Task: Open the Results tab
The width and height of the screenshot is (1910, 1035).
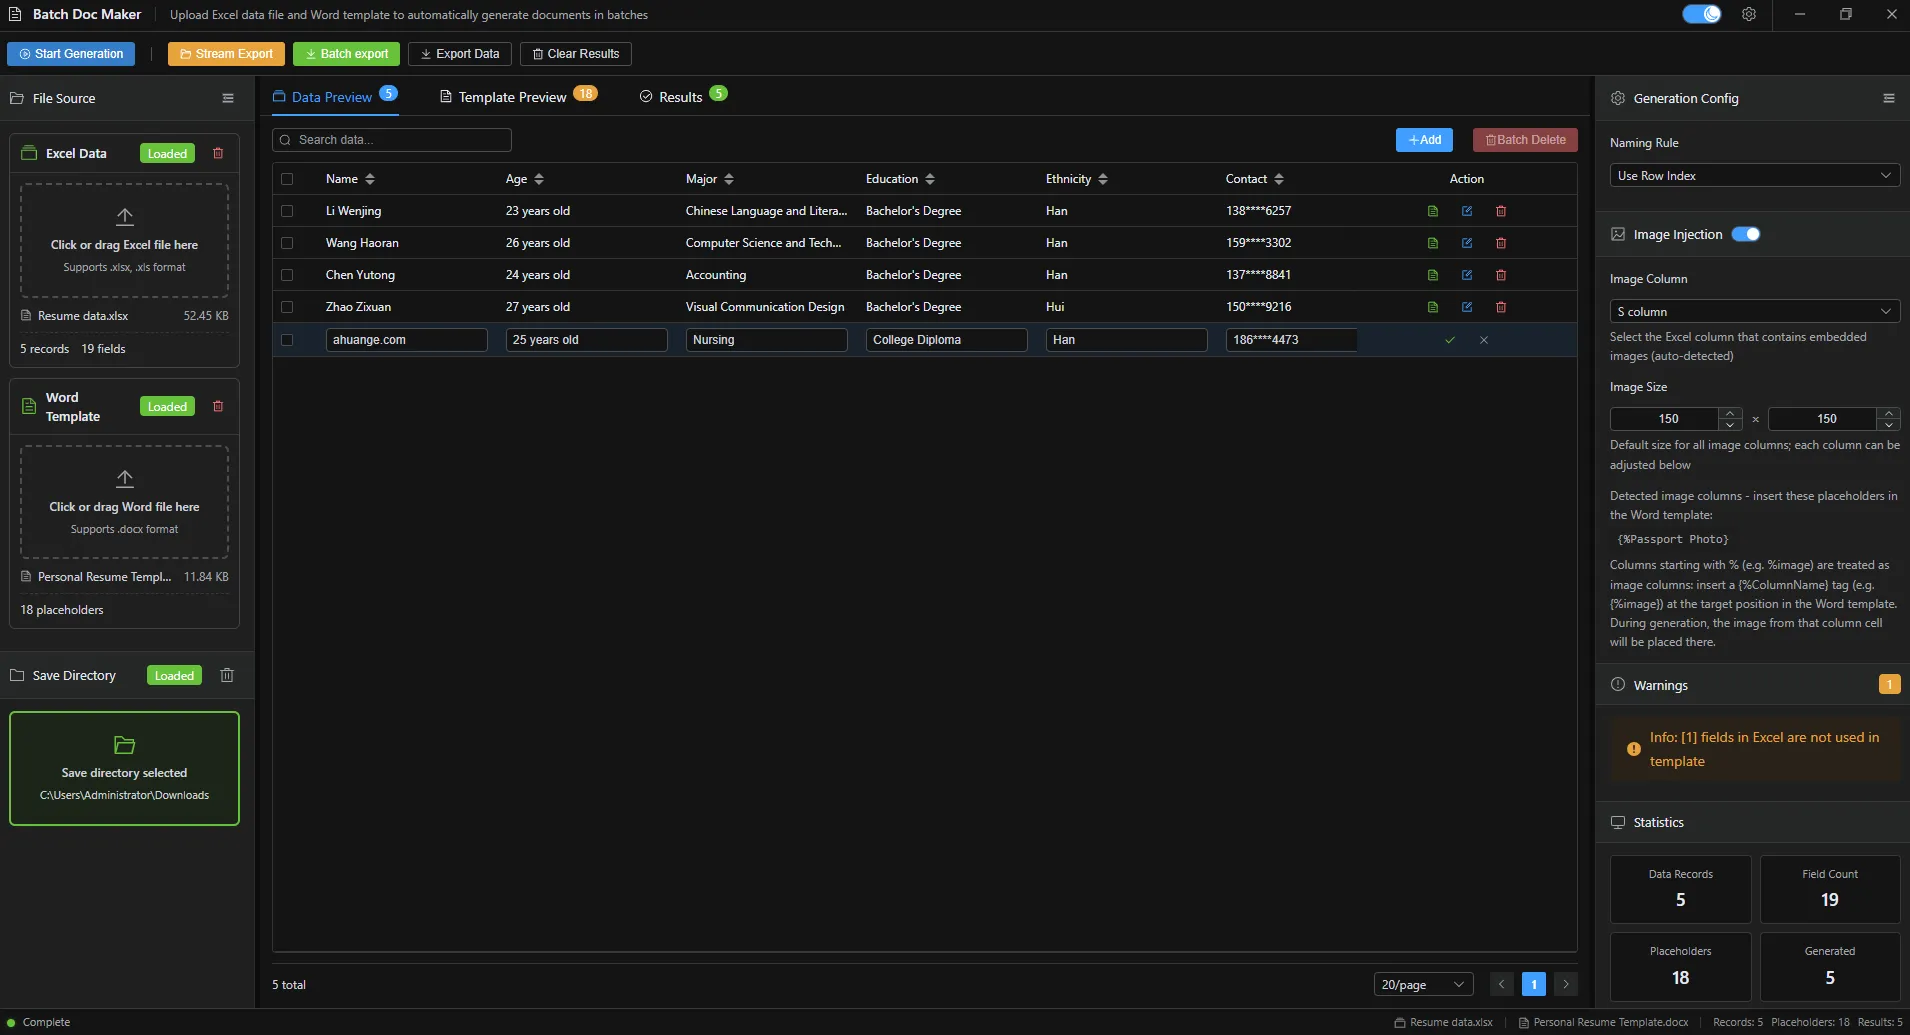Action: click(683, 96)
